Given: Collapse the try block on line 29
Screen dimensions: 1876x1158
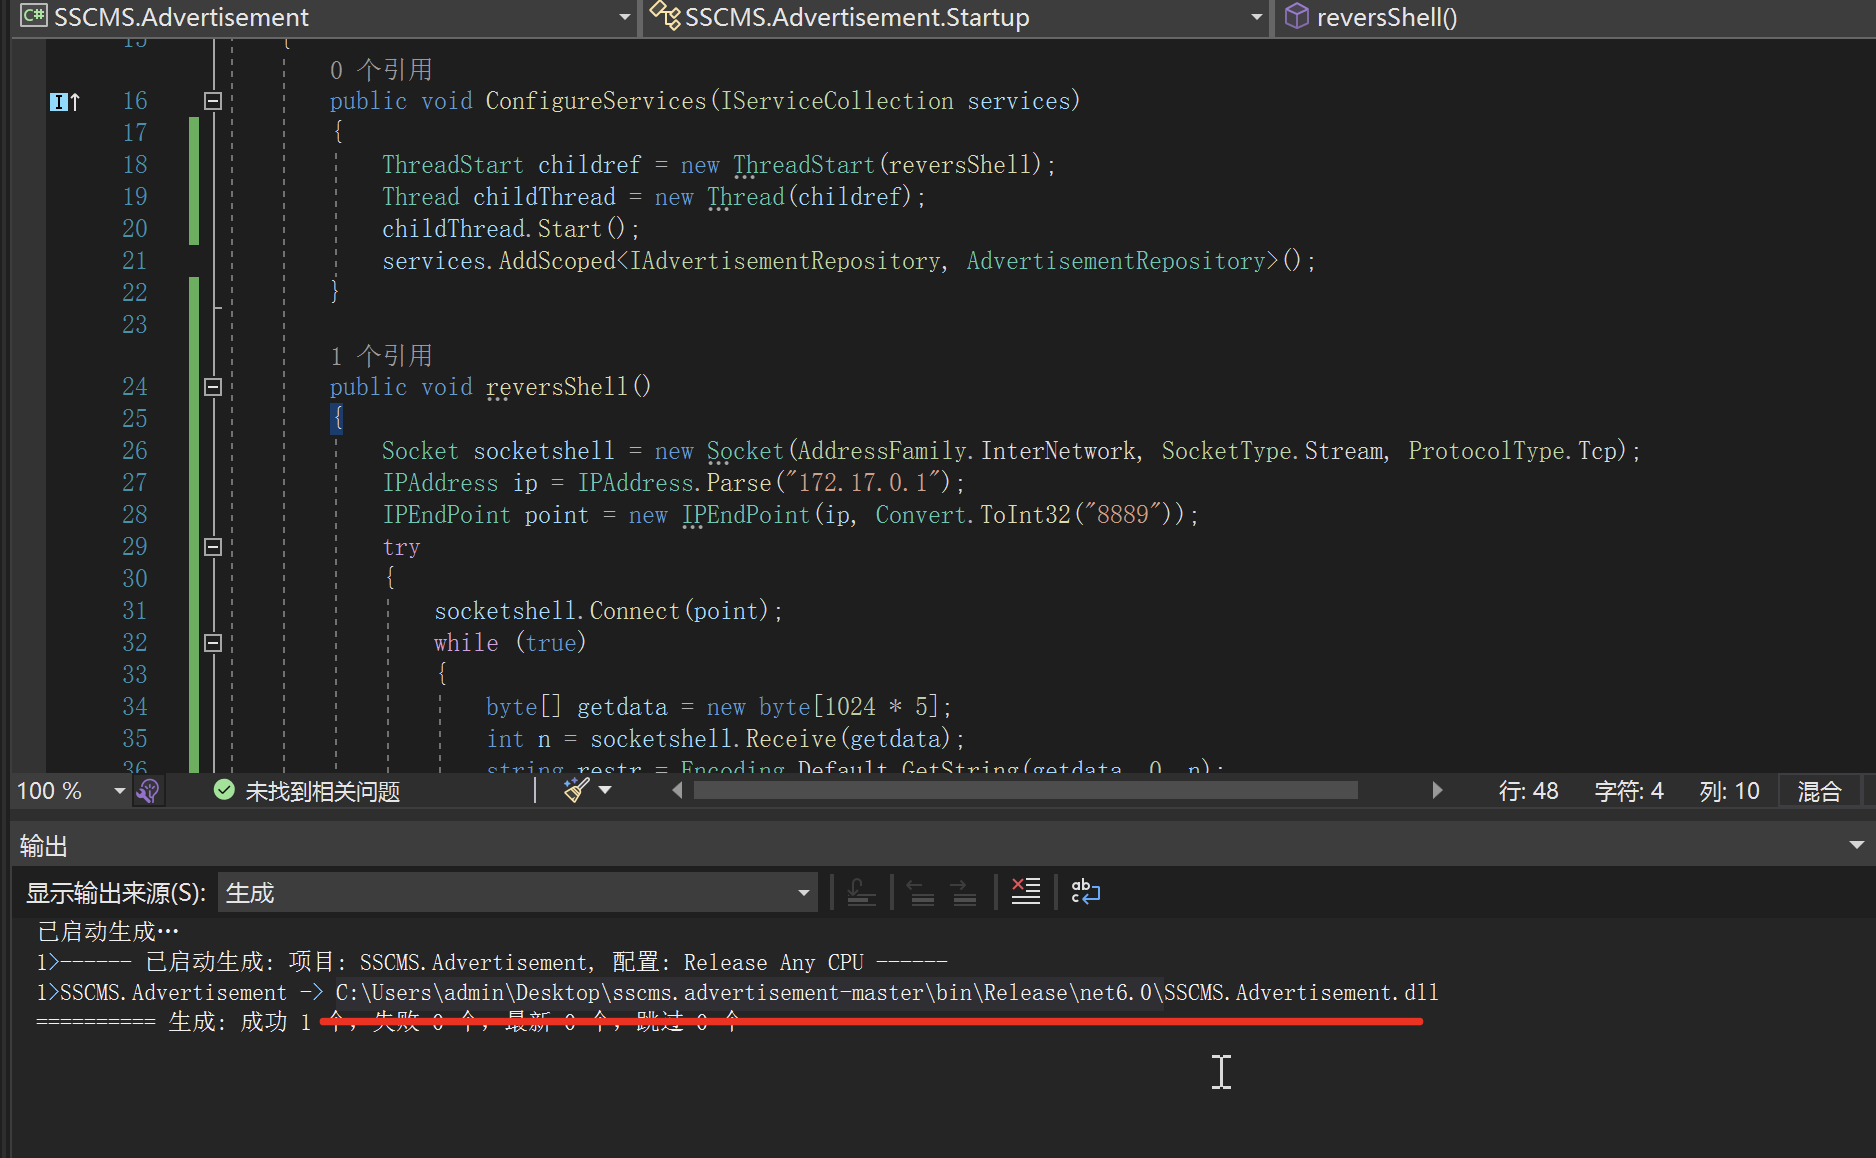Looking at the screenshot, I should 213,547.
